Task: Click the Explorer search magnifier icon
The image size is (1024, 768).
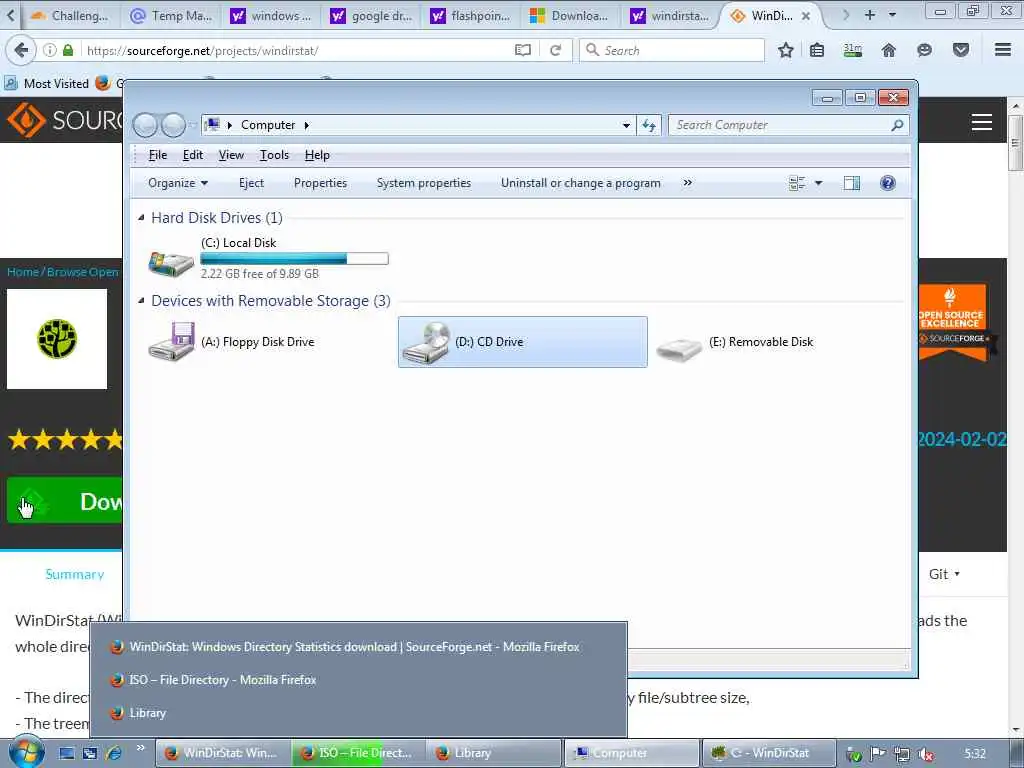Action: [x=897, y=125]
